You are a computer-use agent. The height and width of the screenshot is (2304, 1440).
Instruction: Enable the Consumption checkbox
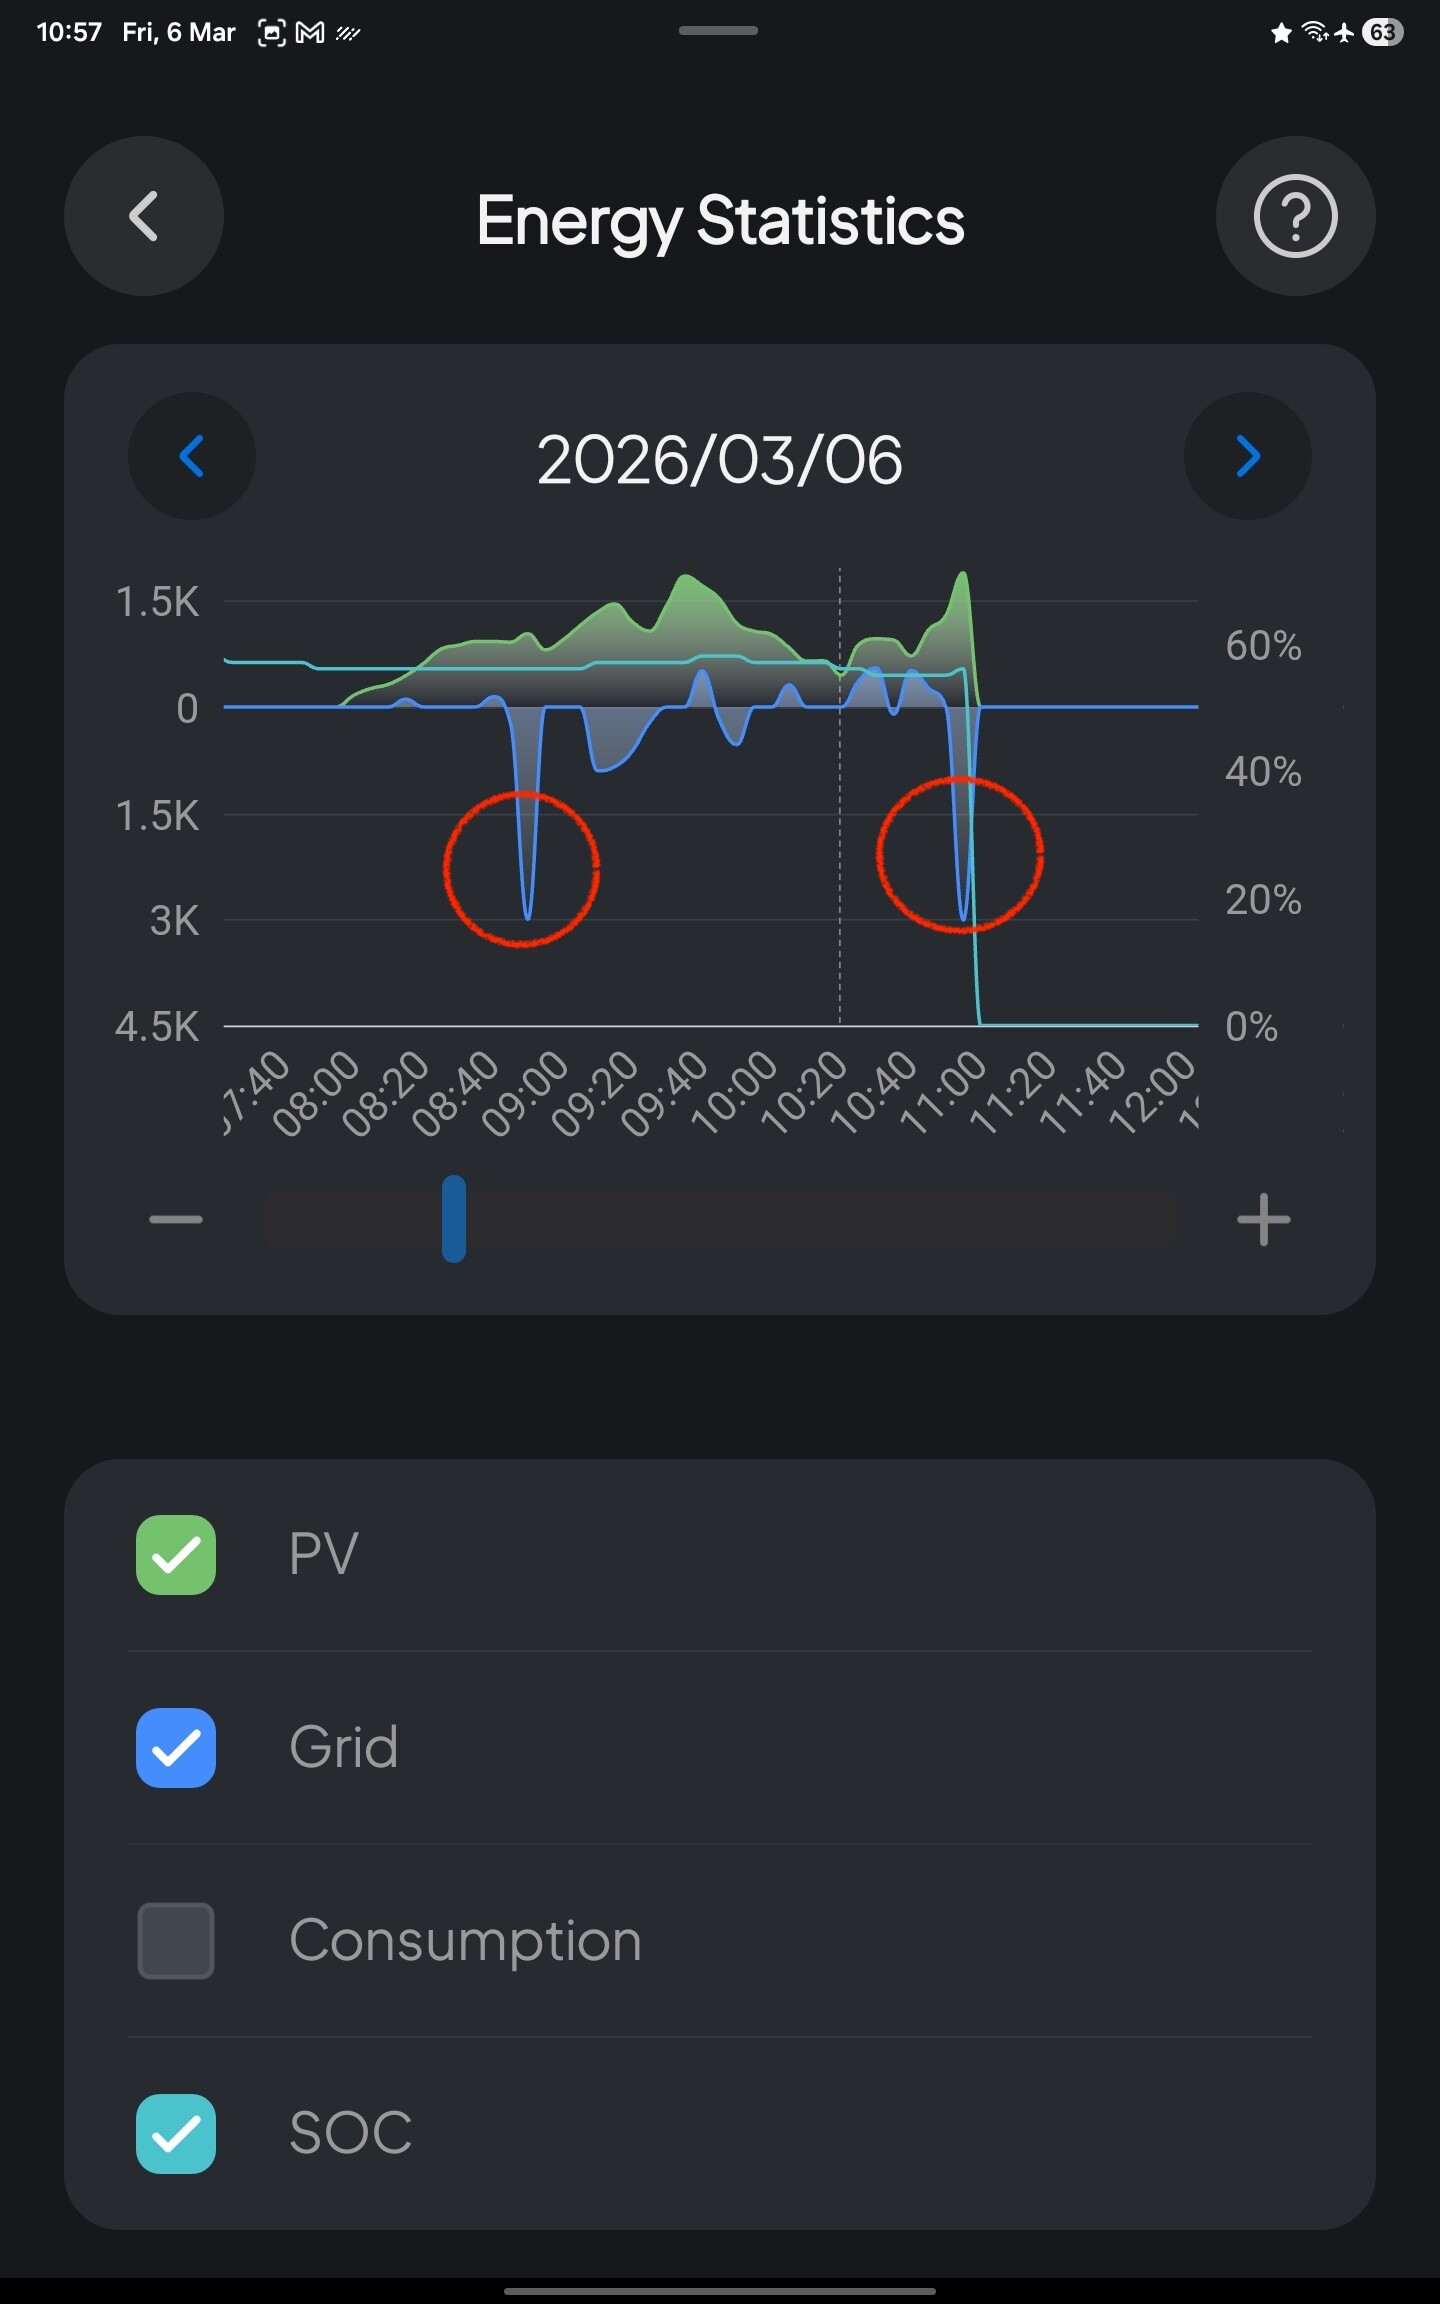[176, 1940]
